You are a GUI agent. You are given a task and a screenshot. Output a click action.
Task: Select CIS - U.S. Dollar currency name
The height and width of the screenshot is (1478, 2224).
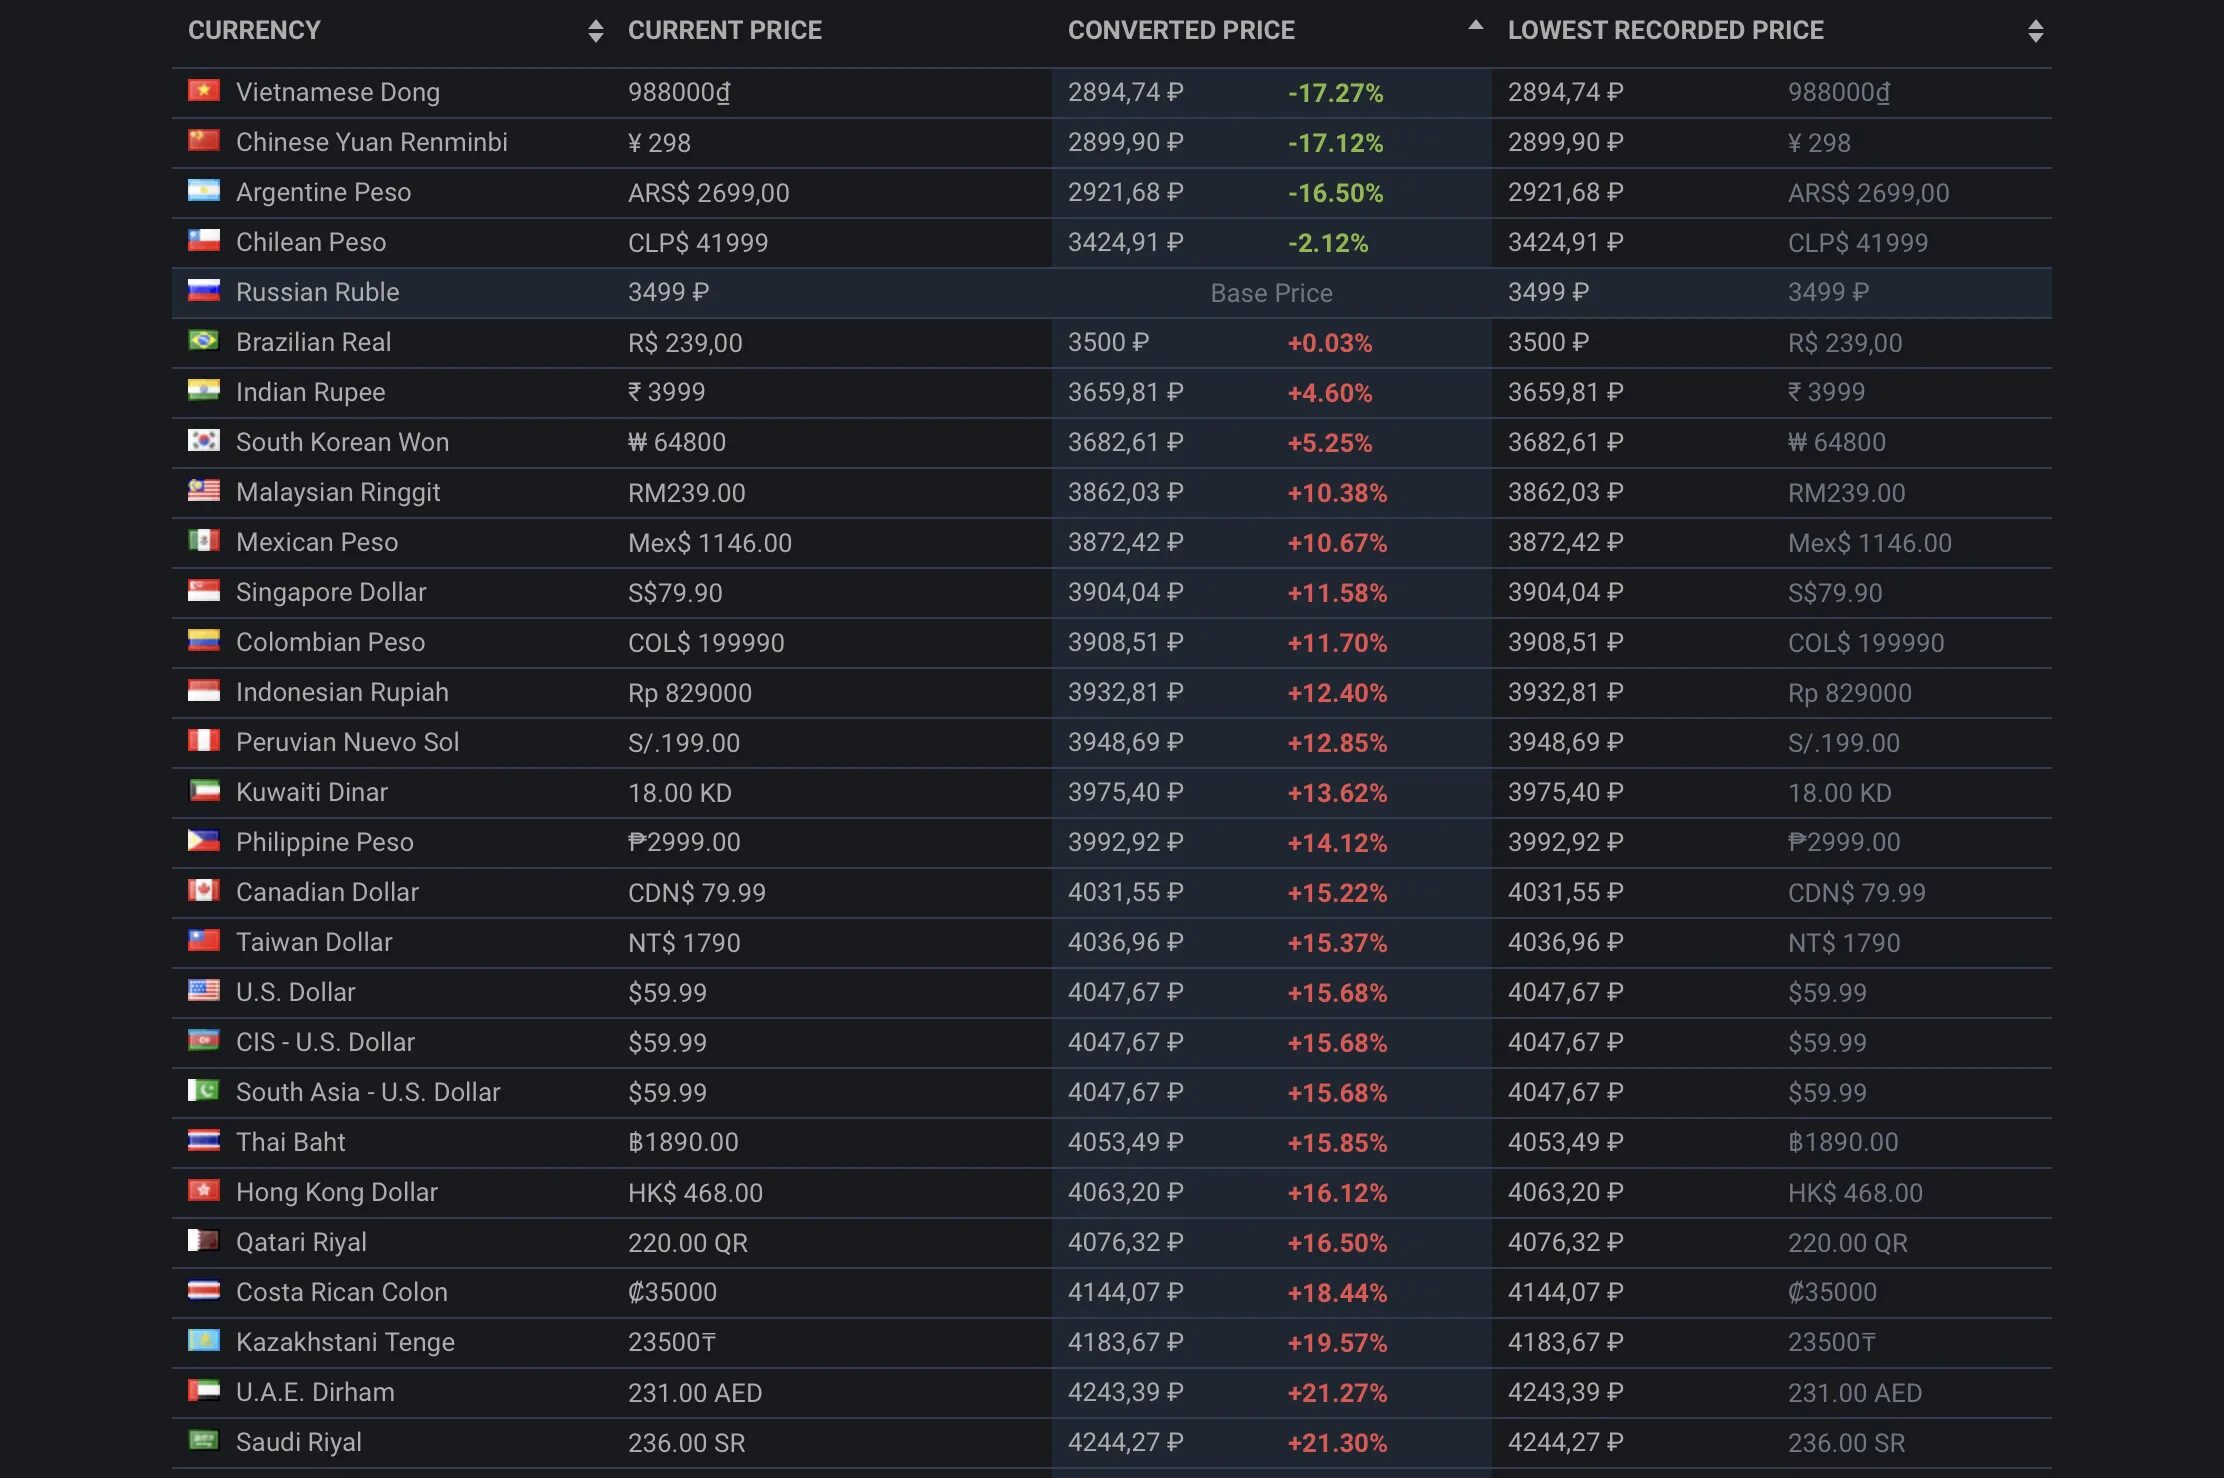coord(325,1042)
